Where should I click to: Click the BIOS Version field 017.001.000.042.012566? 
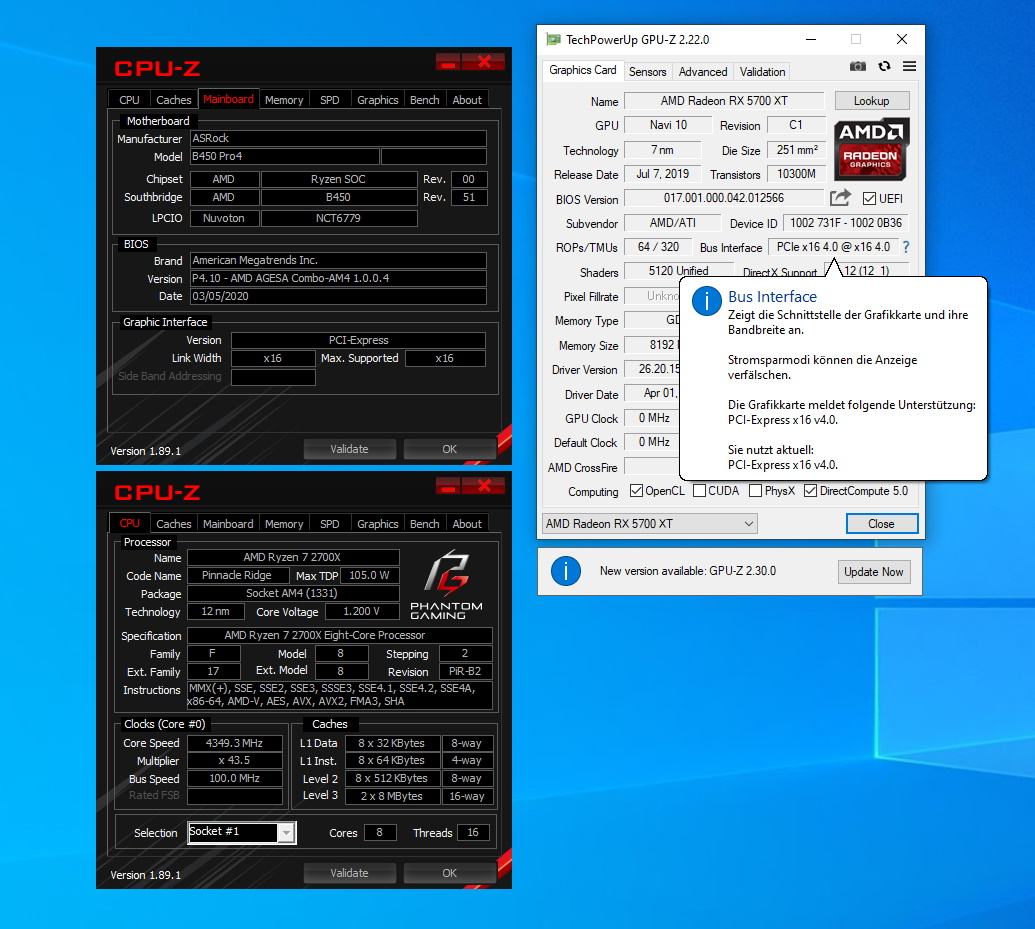pos(724,198)
